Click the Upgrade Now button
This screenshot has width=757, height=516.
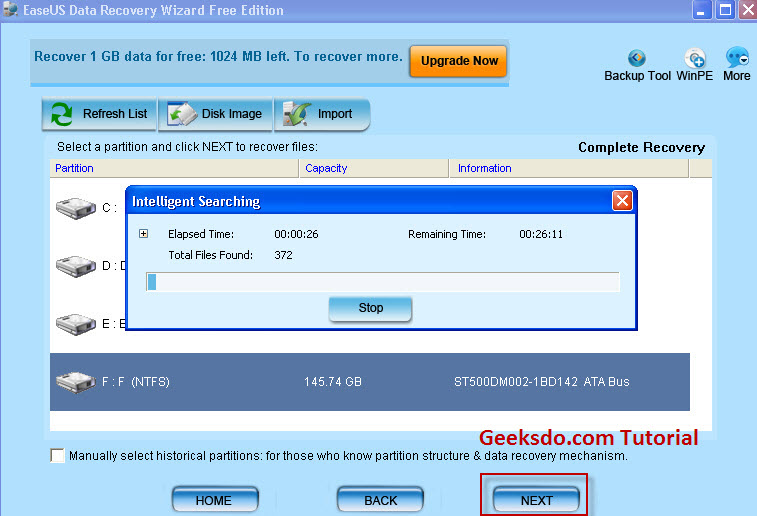coord(458,61)
